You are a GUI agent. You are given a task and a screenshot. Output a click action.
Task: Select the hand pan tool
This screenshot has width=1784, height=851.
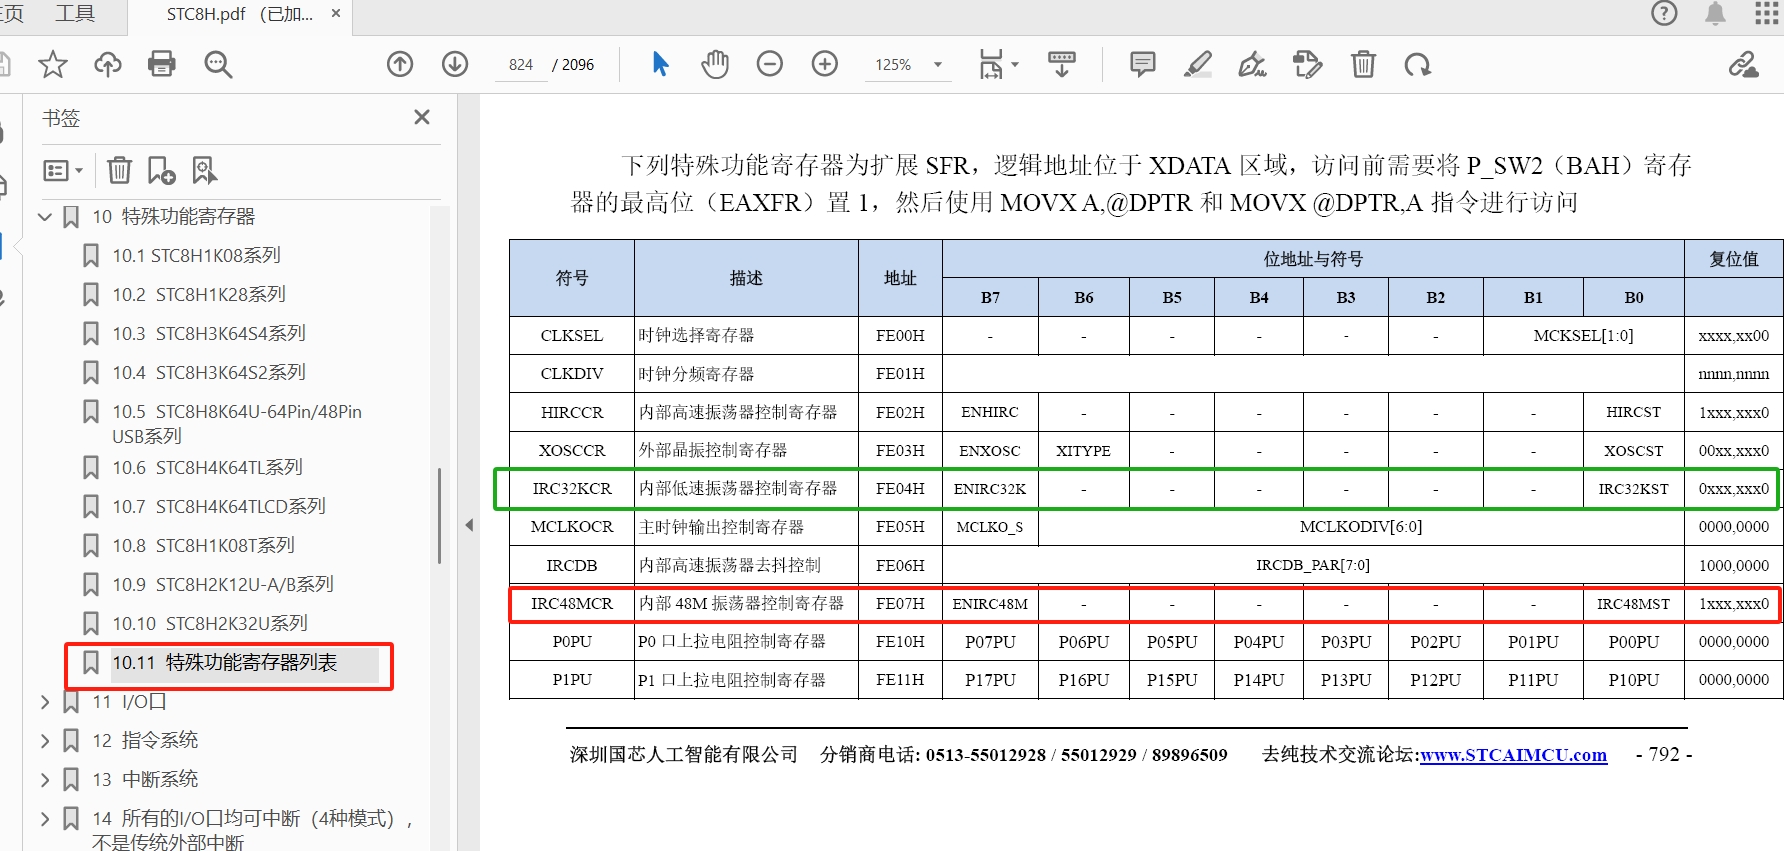(715, 65)
